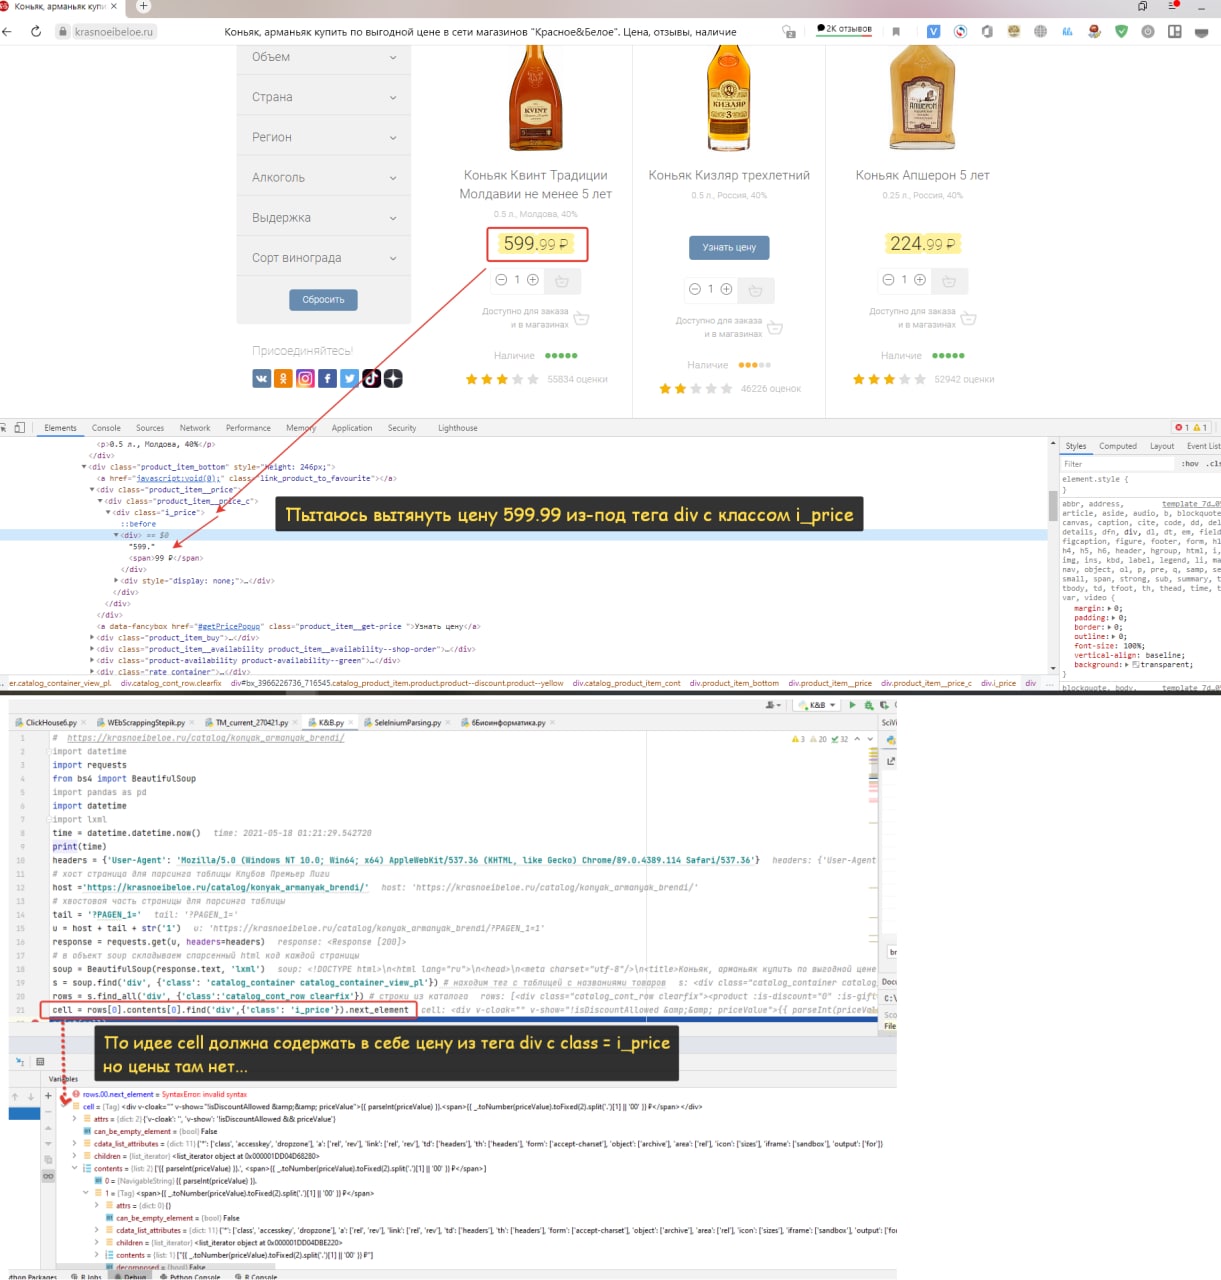Open the 2K отзывов reviews badge
The image size is (1221, 1280).
tap(844, 29)
